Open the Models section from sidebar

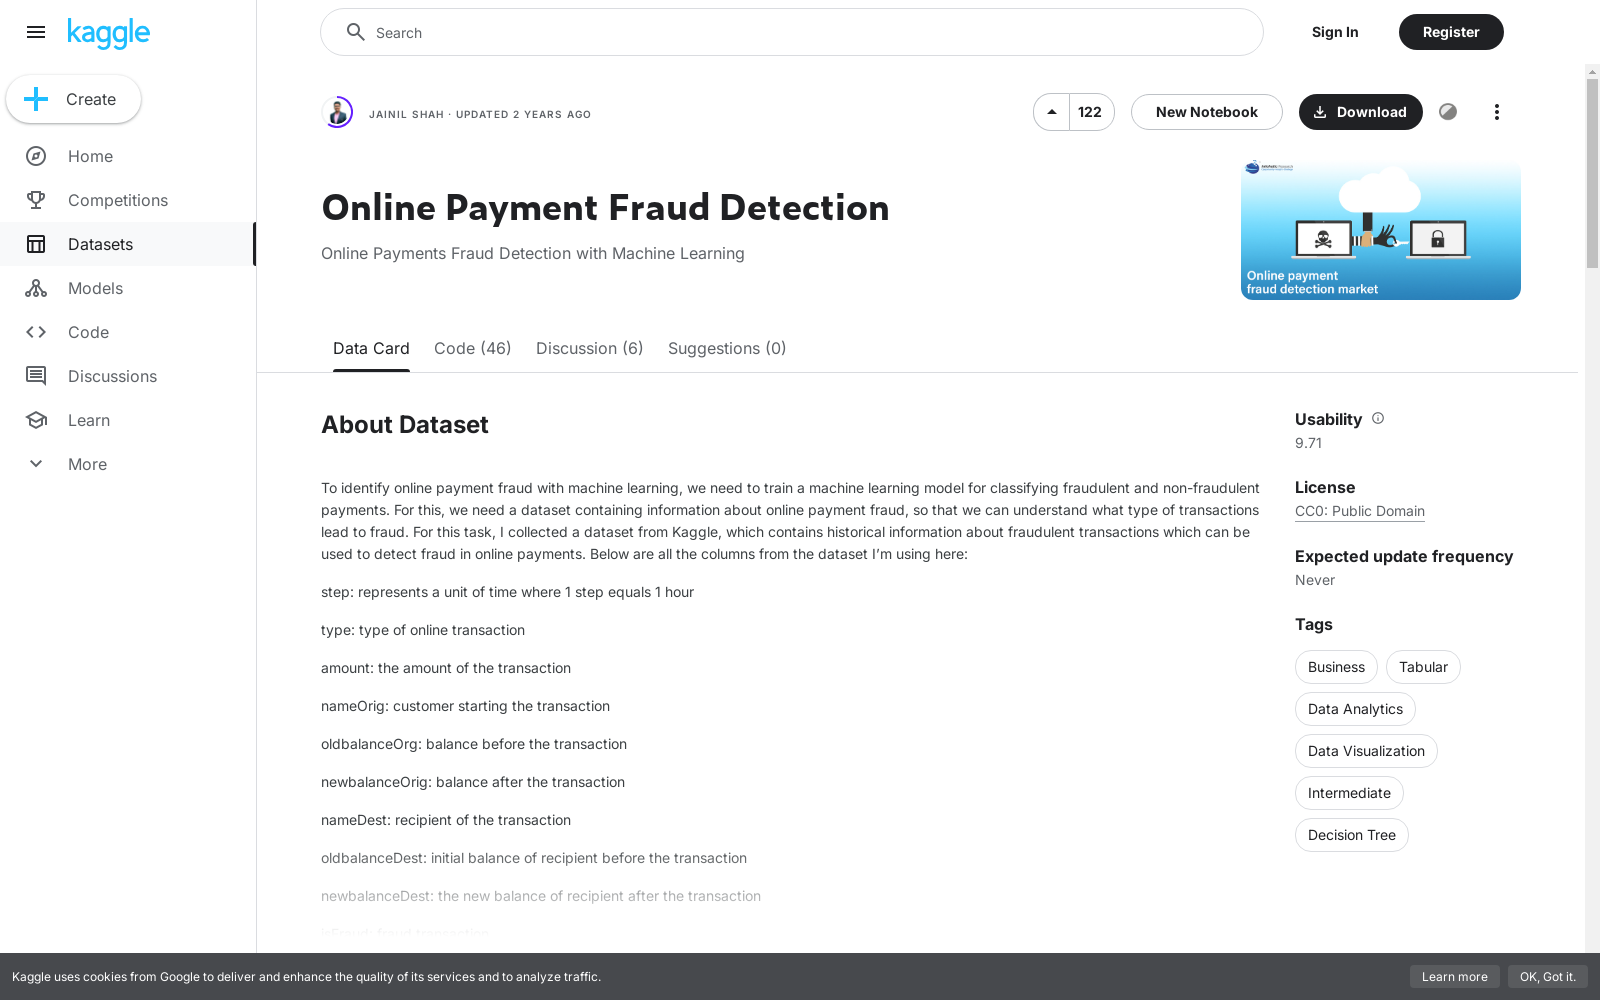[36, 288]
